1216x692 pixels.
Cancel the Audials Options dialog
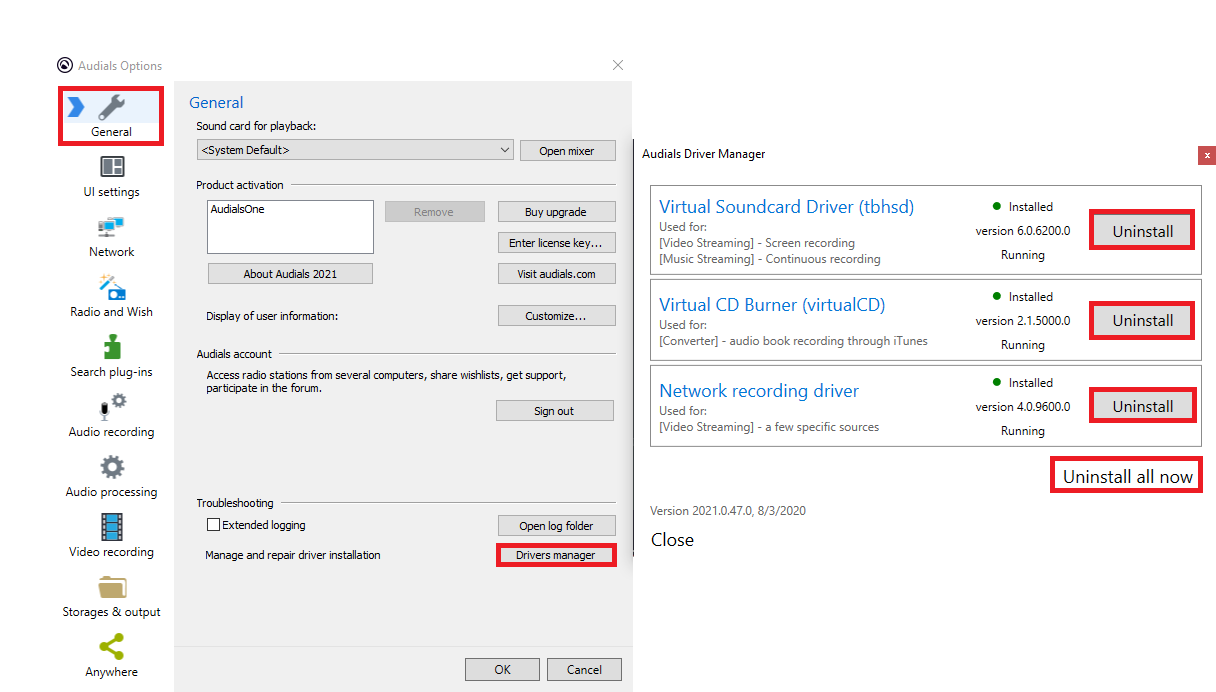[584, 670]
